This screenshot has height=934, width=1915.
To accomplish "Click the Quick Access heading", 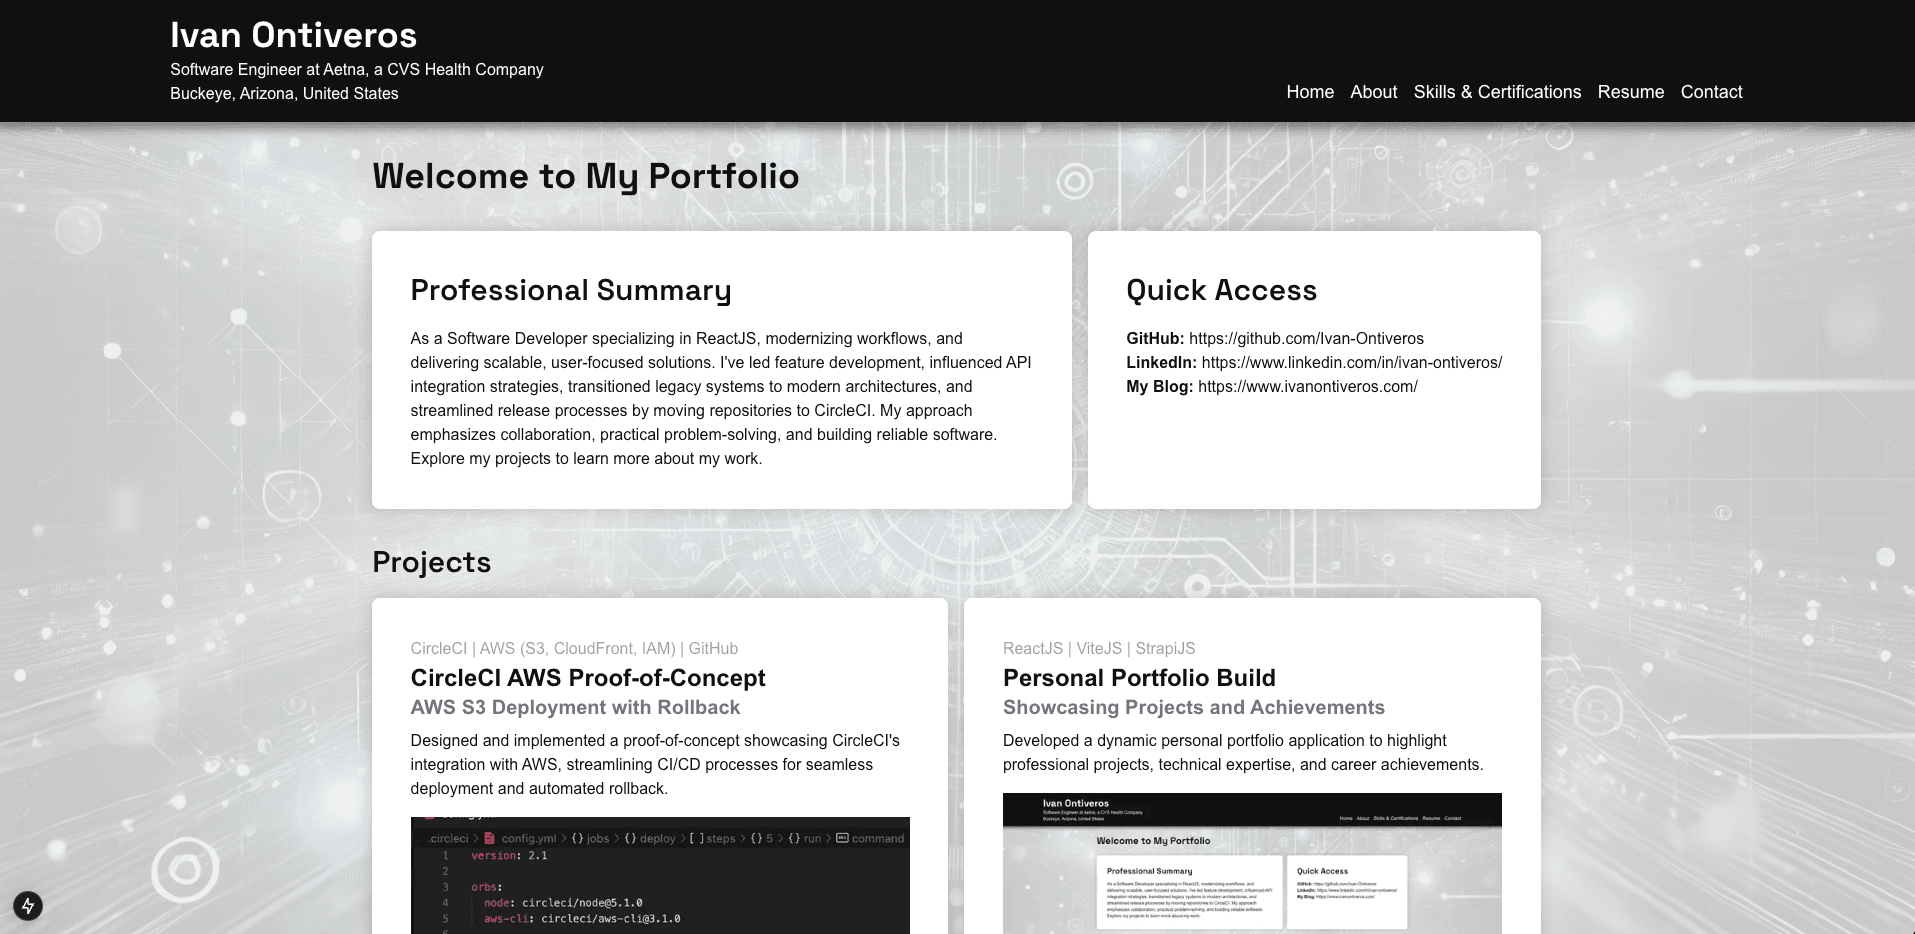I will pos(1221,290).
